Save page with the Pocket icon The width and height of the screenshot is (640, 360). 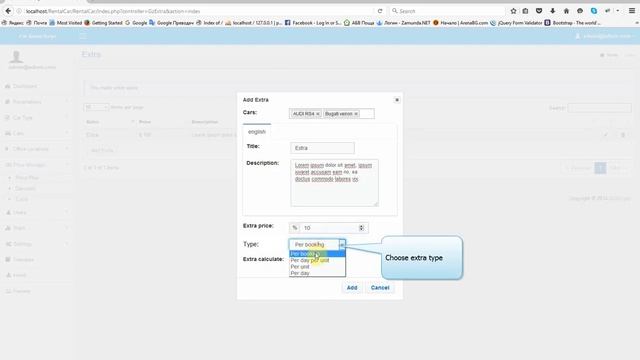point(539,11)
